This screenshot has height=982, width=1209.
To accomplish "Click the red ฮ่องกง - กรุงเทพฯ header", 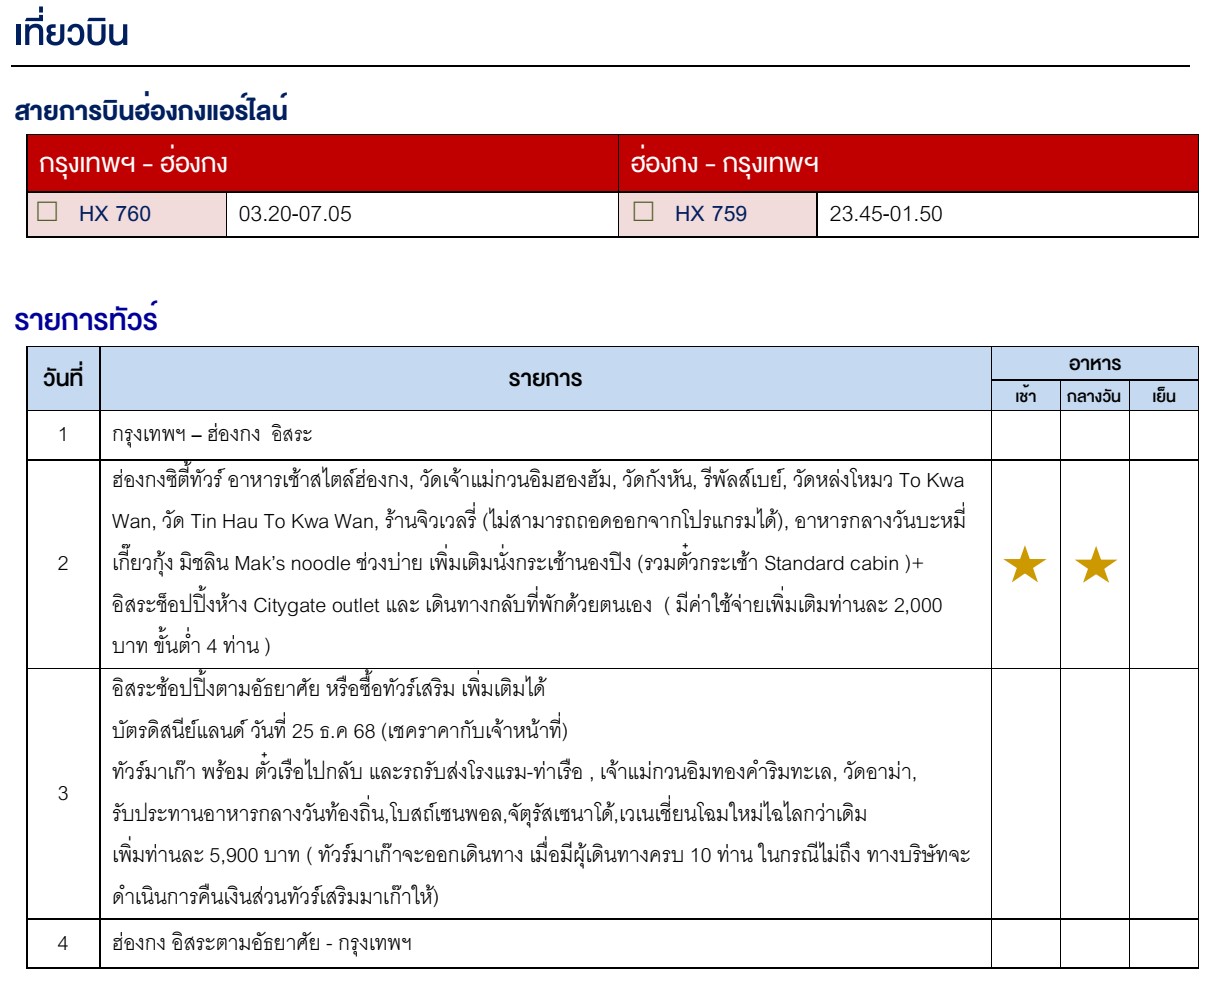I will coord(724,163).
